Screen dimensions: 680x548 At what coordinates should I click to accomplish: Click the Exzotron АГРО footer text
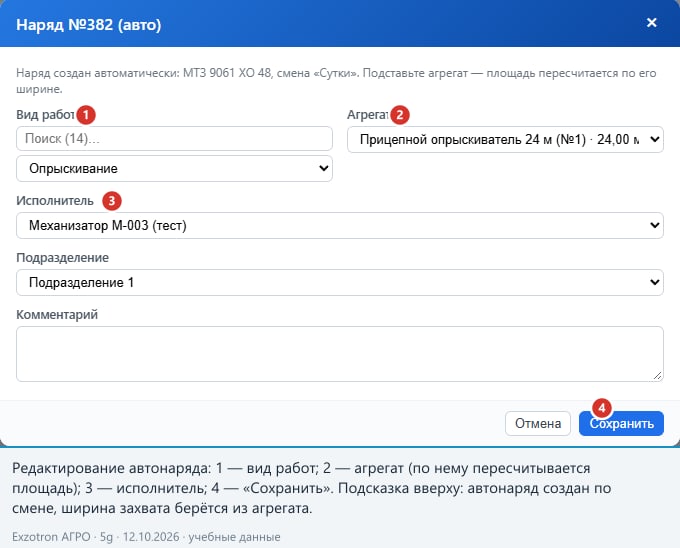146,537
